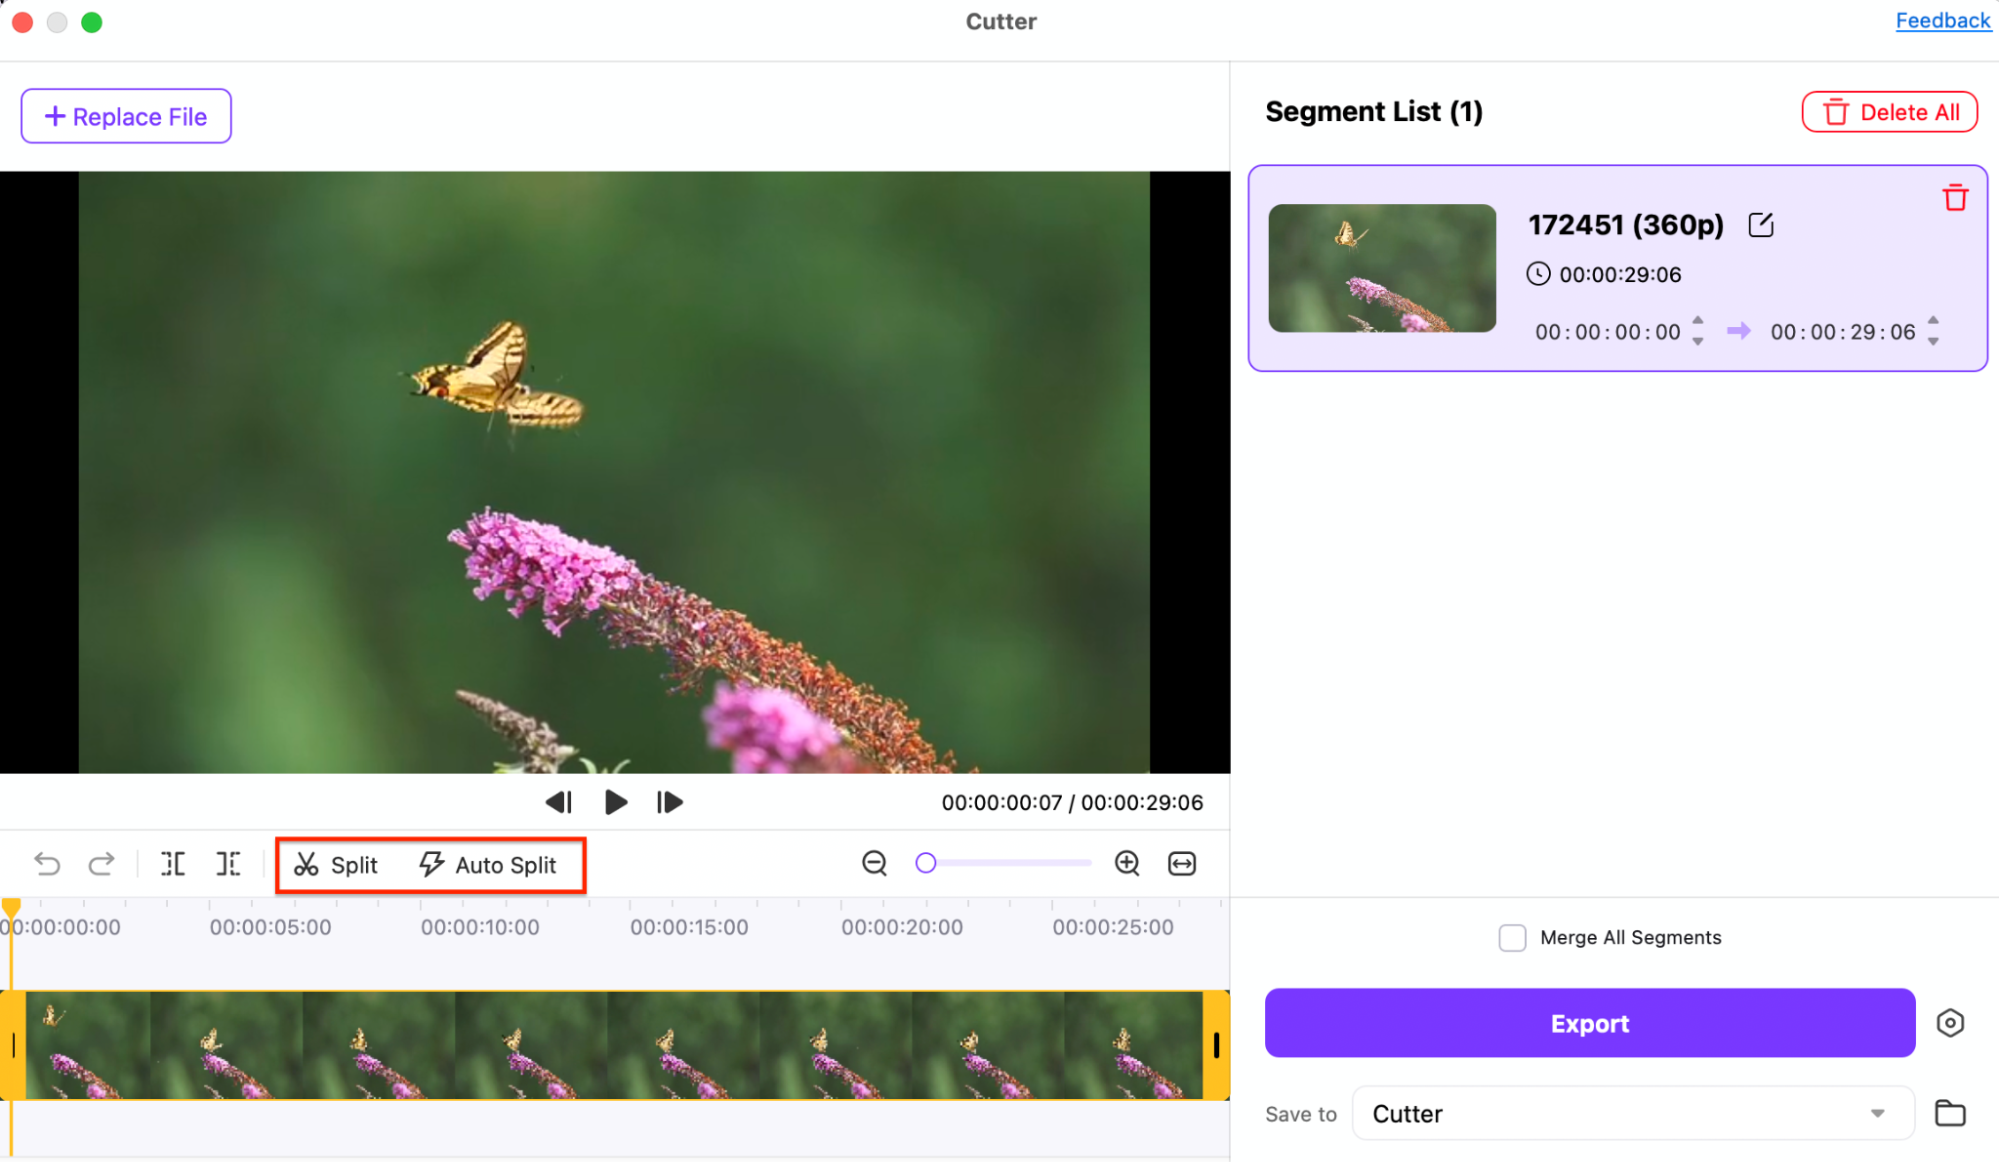Image resolution: width=1999 pixels, height=1162 pixels.
Task: Delete the 172451 segment with trash icon
Action: pyautogui.click(x=1955, y=198)
